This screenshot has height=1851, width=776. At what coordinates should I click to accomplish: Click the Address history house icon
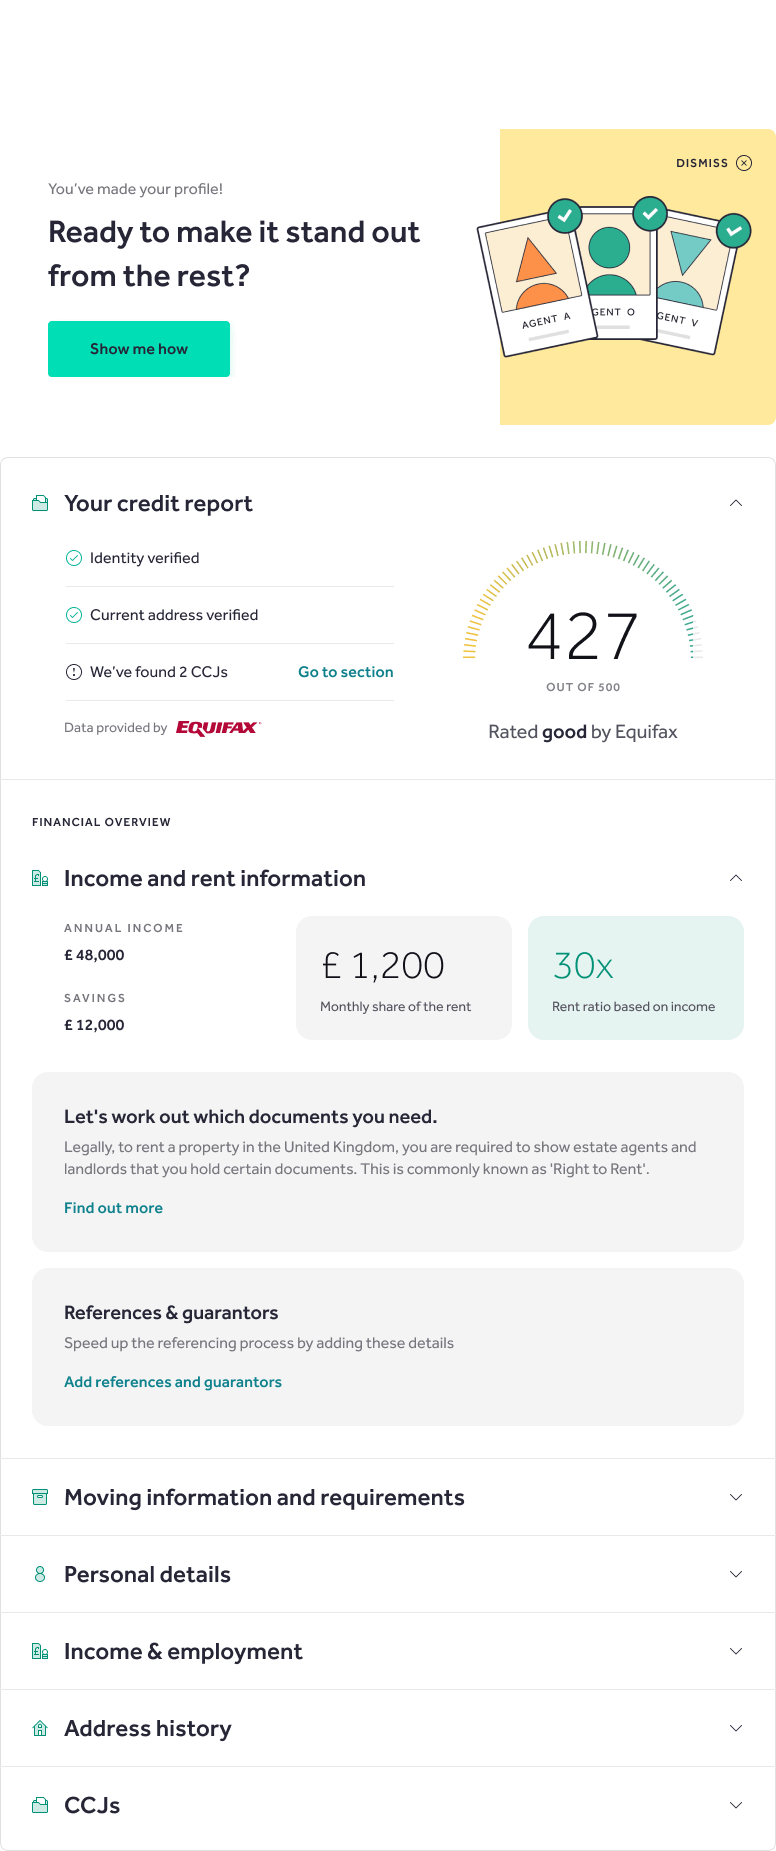point(40,1728)
